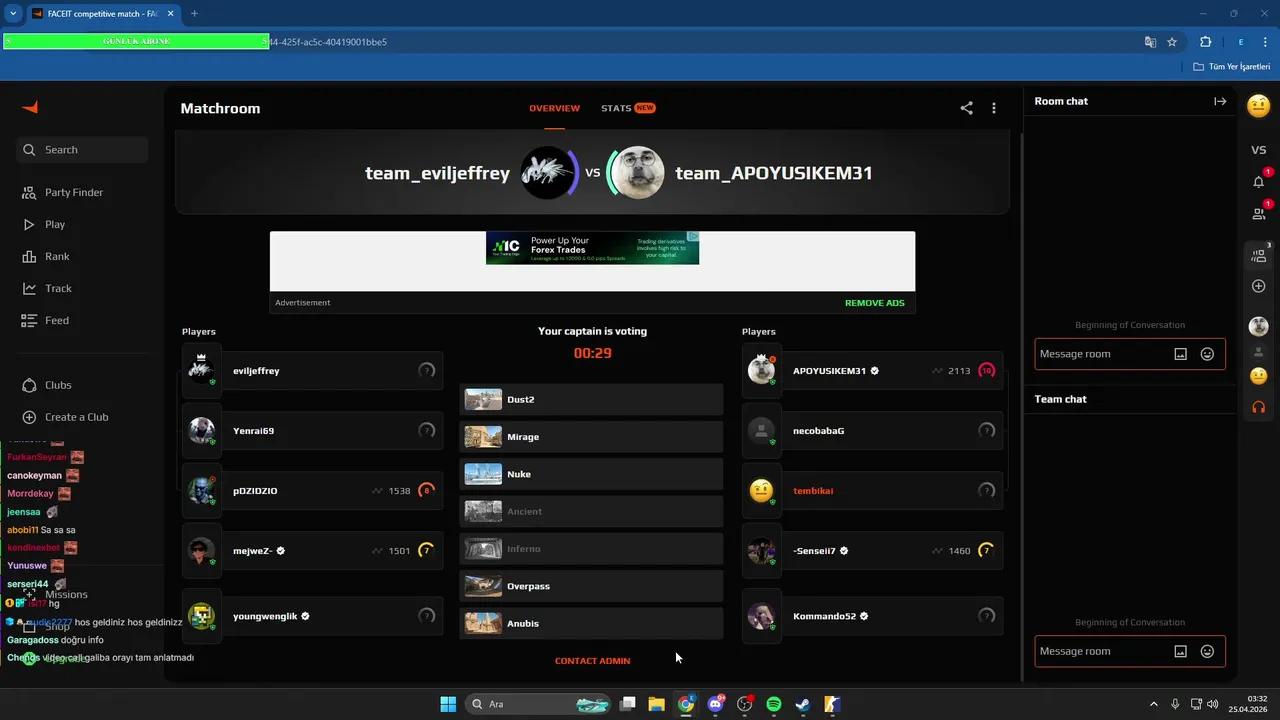Viewport: 1280px width, 720px height.
Task: Click -Senseii7's level 7 skill badge
Action: point(986,551)
